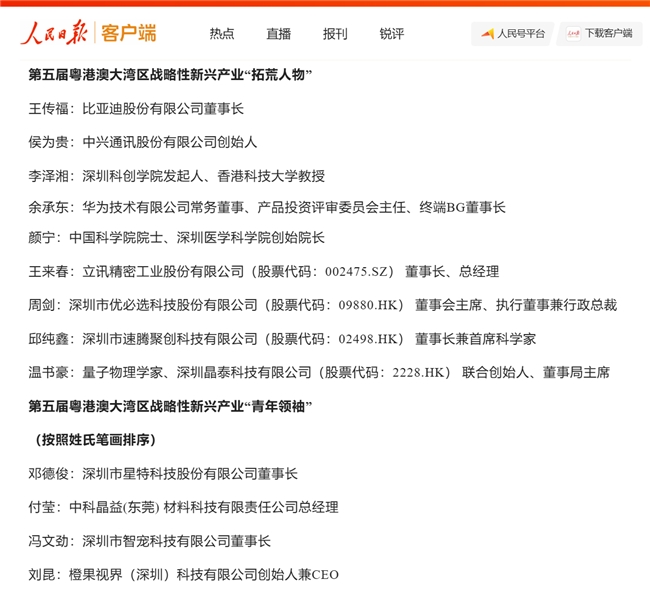Select the 锐评 navigation item

(392, 34)
